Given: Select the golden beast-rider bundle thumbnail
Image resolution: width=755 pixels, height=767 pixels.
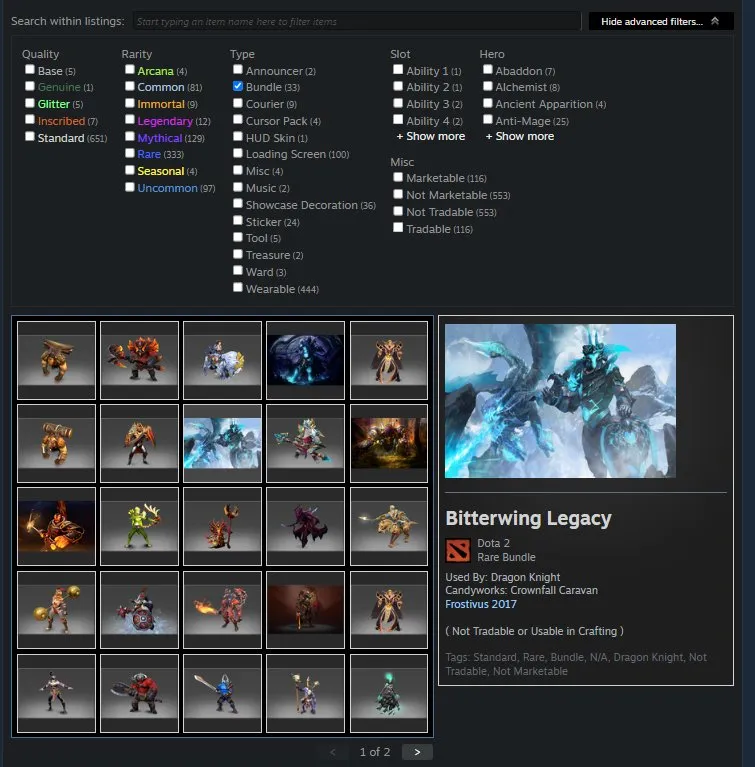Looking at the screenshot, I should click(x=389, y=527).
